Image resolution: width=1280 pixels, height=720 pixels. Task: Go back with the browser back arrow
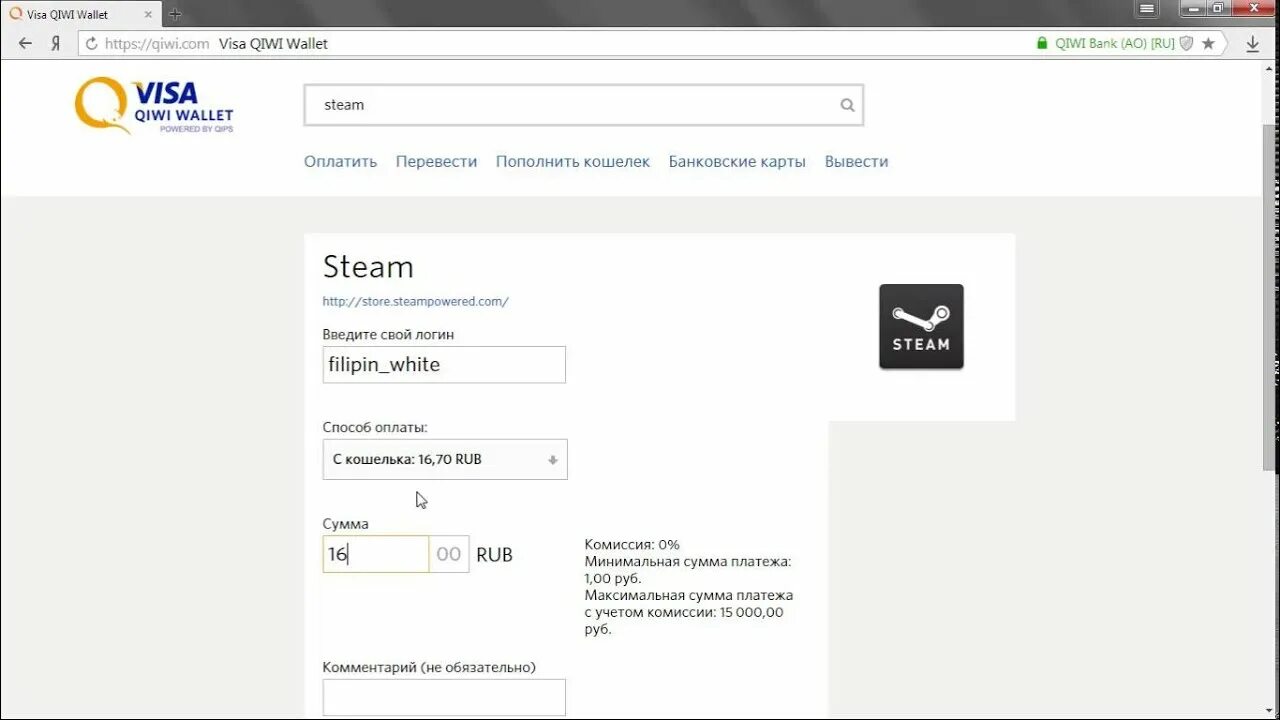[25, 43]
